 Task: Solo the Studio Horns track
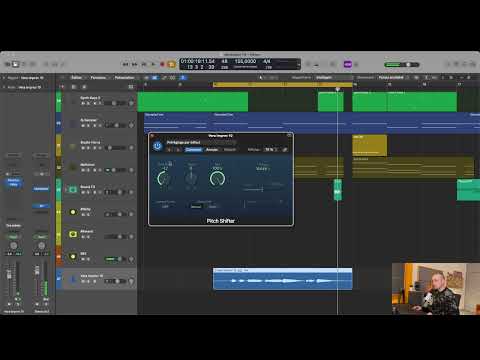click(89, 148)
